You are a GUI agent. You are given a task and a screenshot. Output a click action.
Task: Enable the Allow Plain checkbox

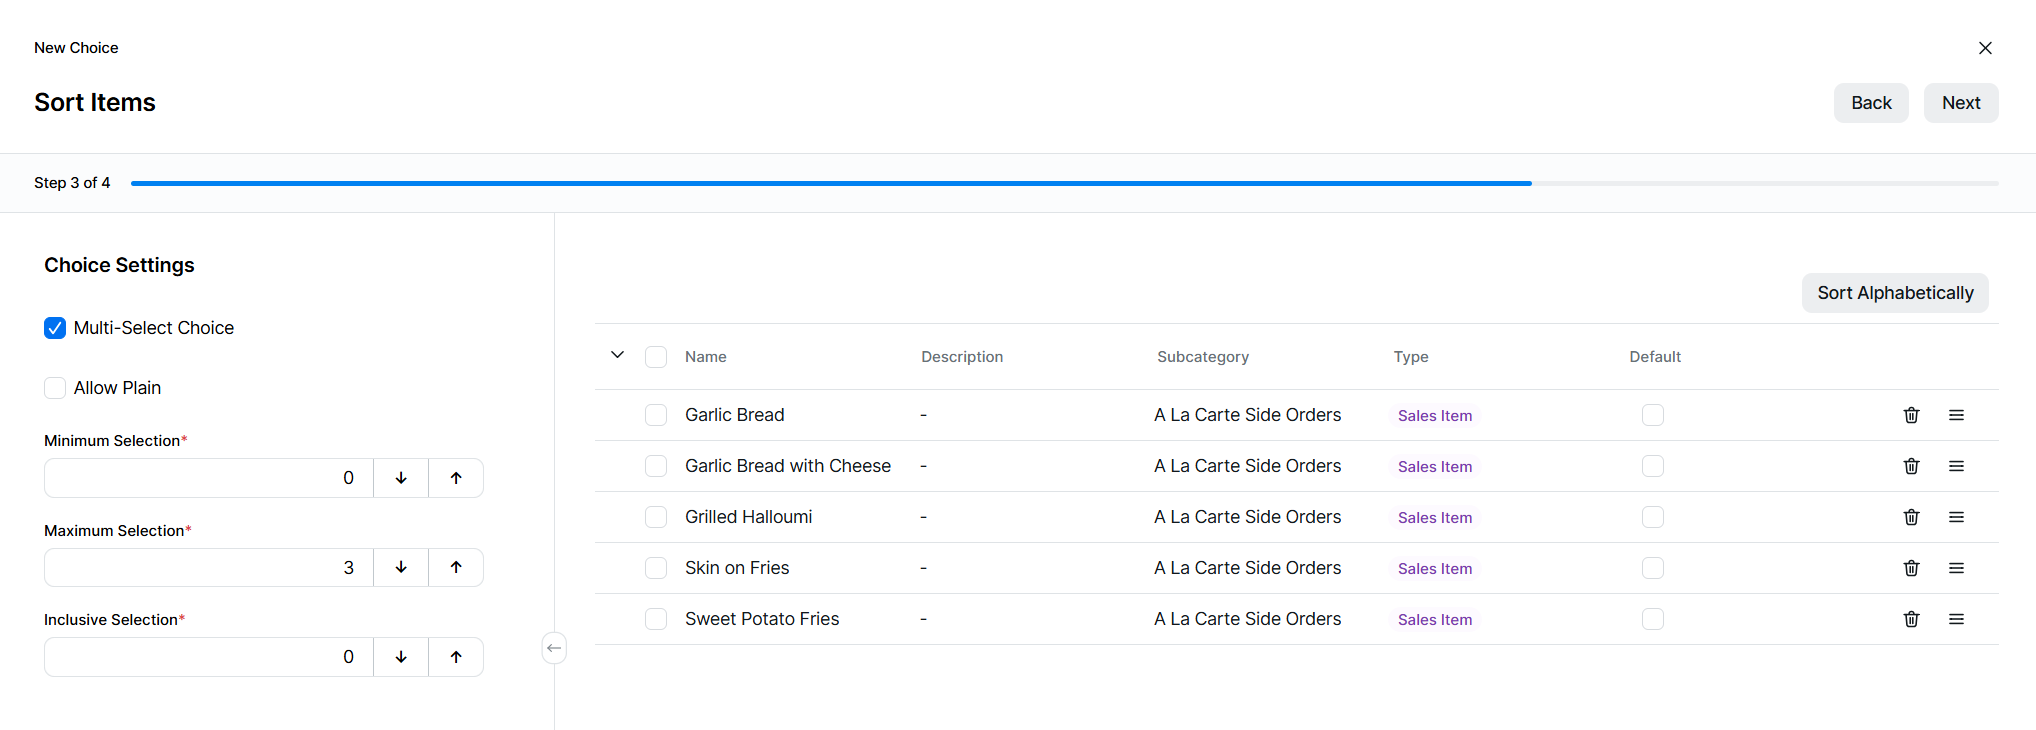point(55,388)
